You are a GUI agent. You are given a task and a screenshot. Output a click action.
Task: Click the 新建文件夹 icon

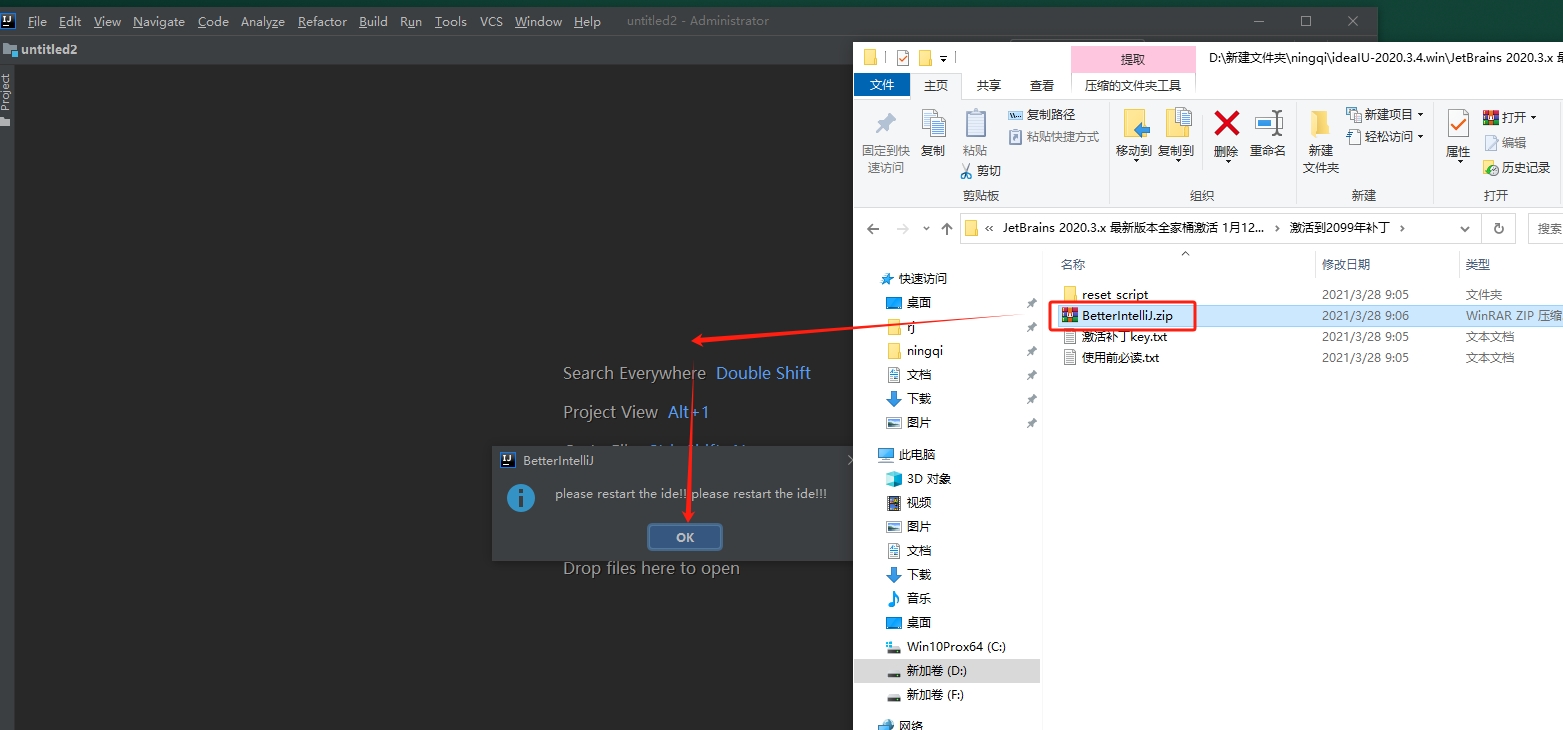tap(1320, 124)
